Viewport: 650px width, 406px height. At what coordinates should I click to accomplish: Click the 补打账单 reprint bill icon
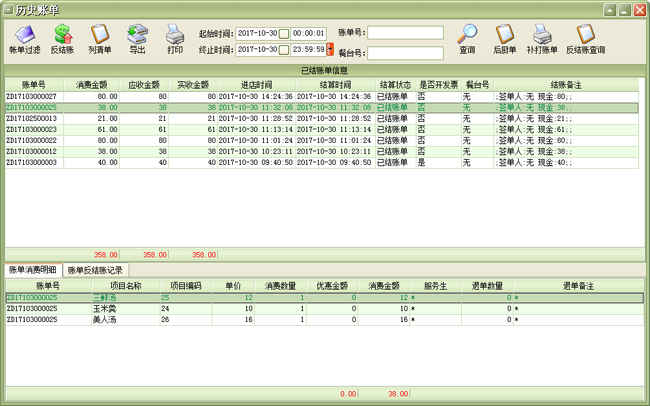click(543, 36)
